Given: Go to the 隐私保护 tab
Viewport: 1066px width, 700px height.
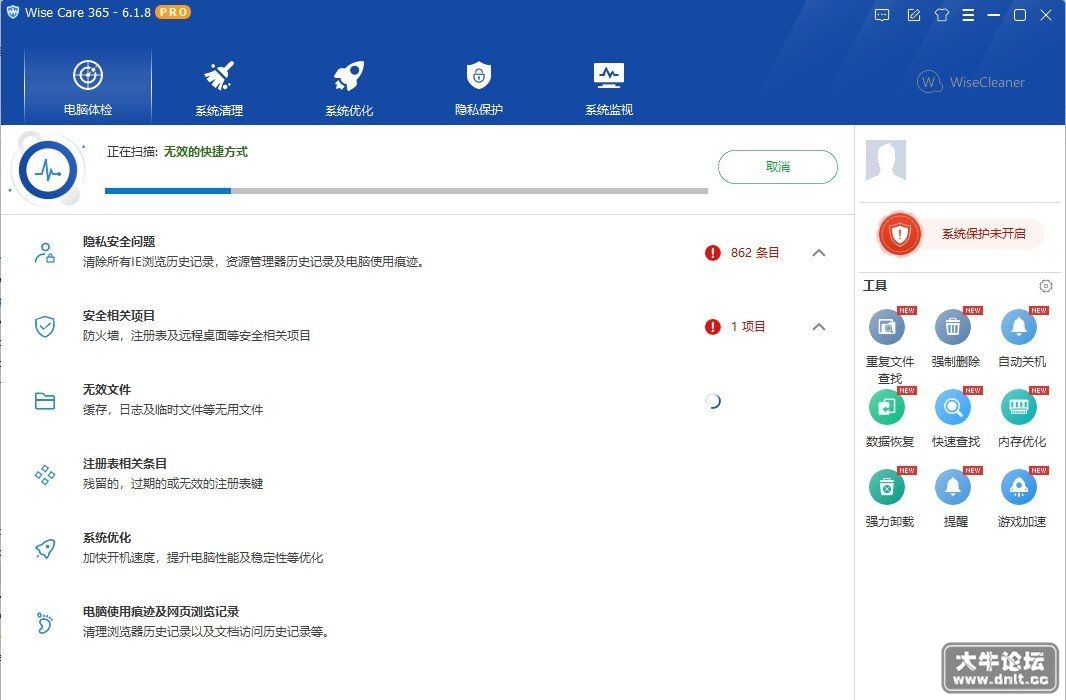Looking at the screenshot, I should [x=479, y=86].
